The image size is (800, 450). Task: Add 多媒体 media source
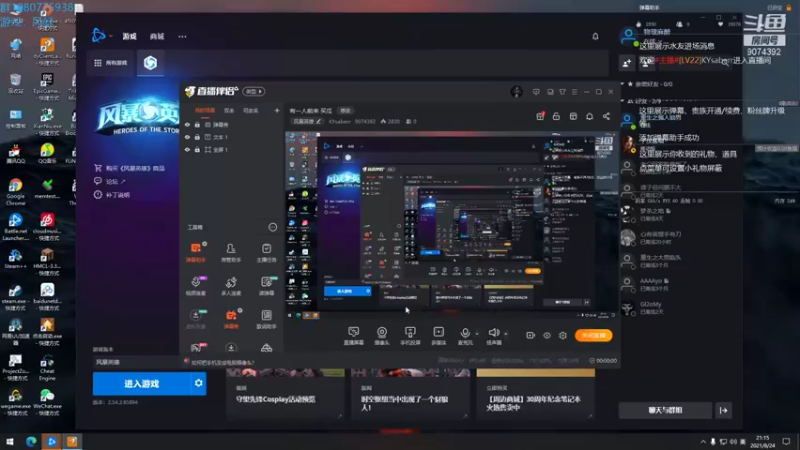(438, 336)
